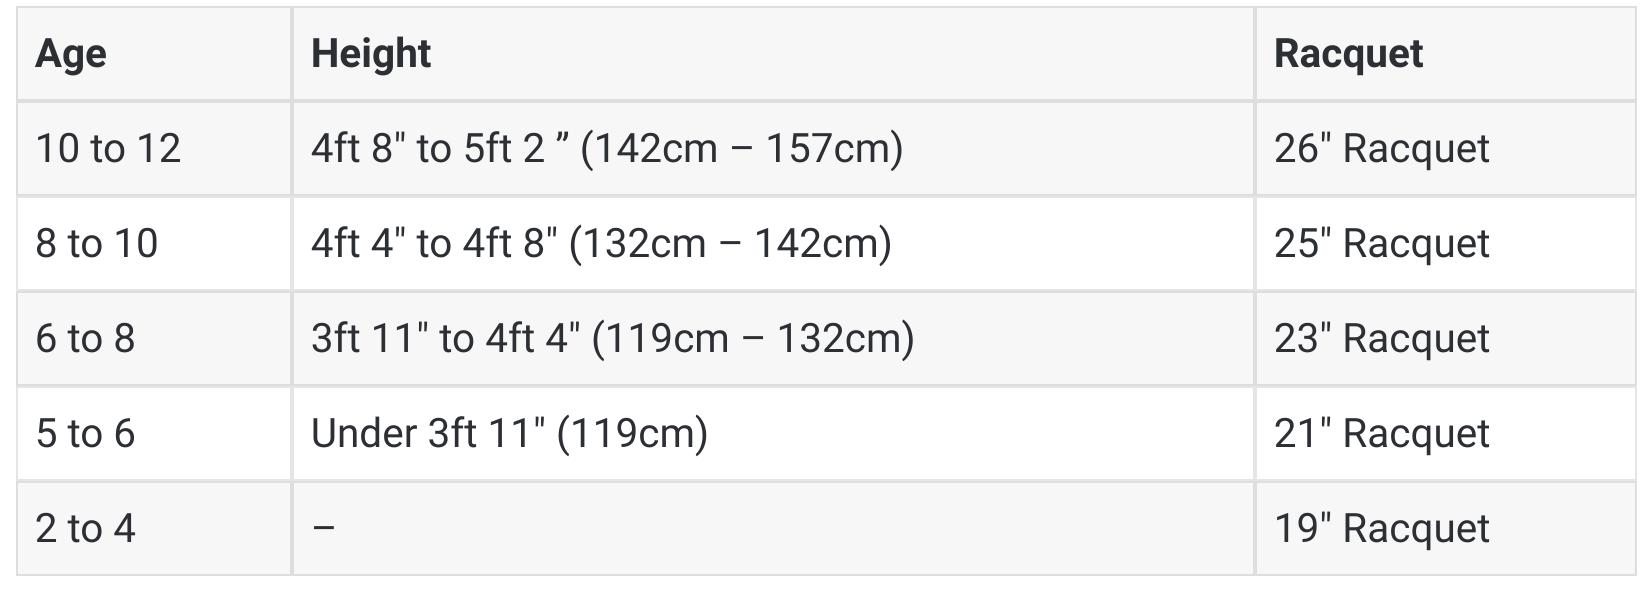Viewport: 1652px width, 595px height.
Task: Click the Under 3ft 11" height cell
Action: pyautogui.click(x=773, y=433)
